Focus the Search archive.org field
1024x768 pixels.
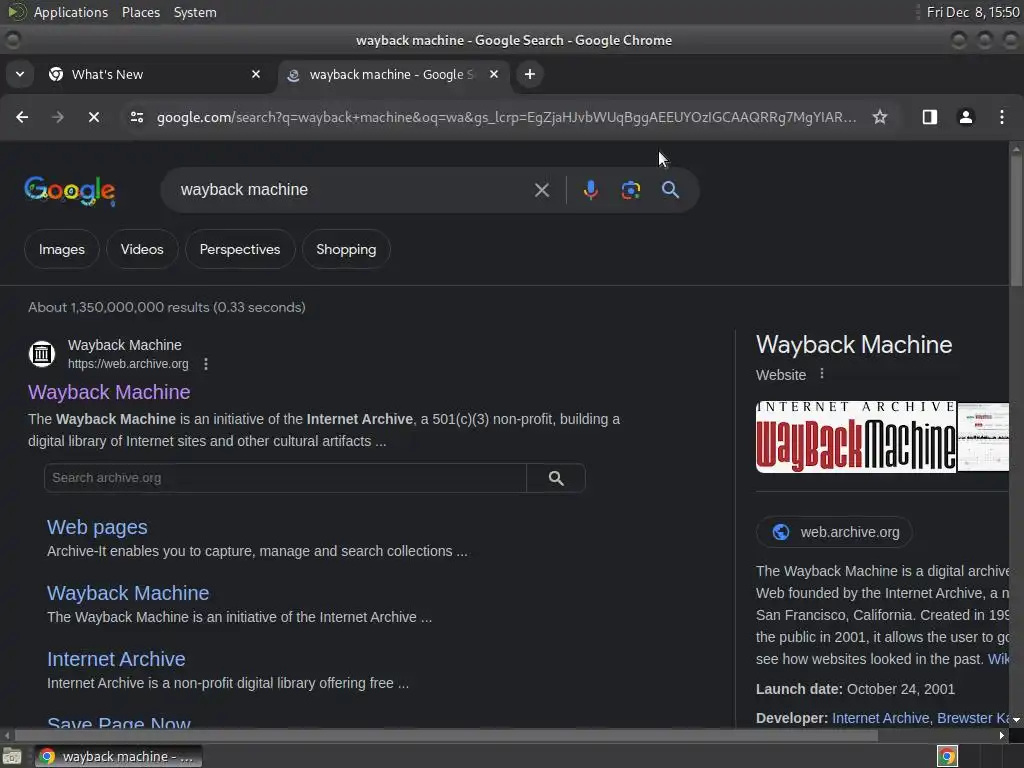285,478
